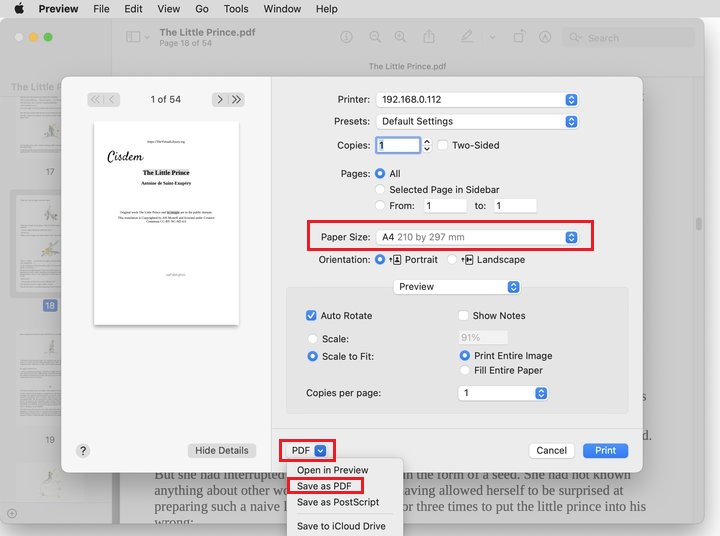The height and width of the screenshot is (536, 720).
Task: Open the Help menu
Action: pos(326,9)
